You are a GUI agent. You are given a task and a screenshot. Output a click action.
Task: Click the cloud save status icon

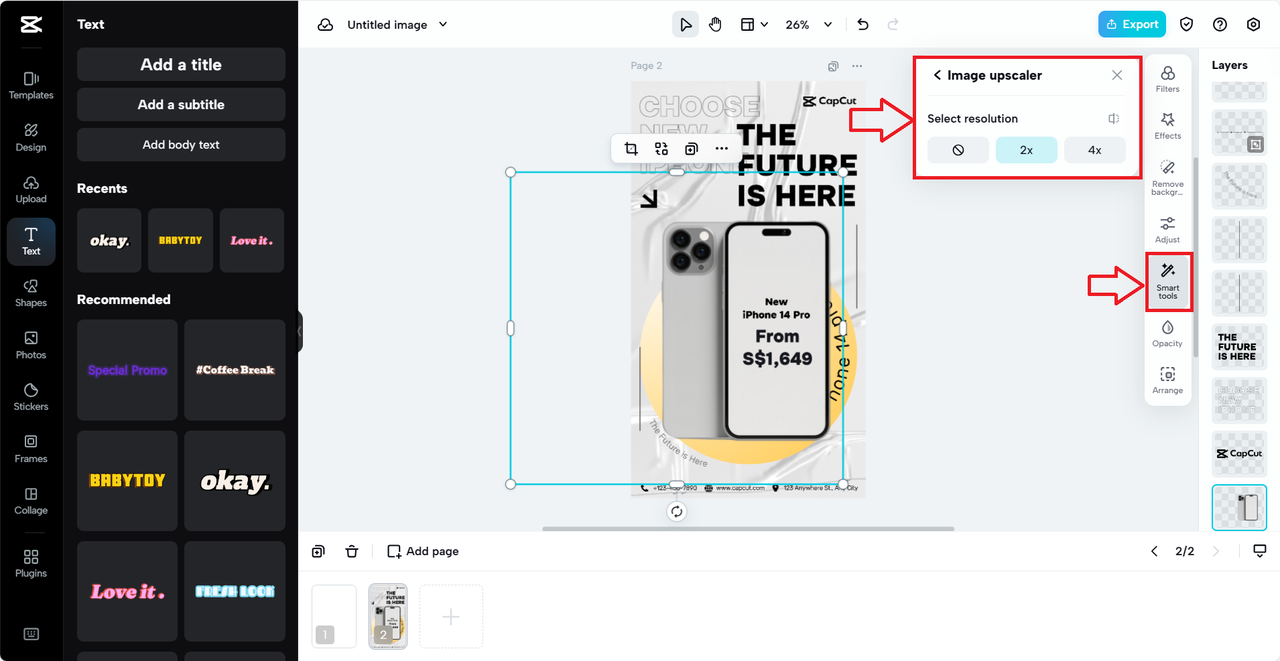pyautogui.click(x=325, y=24)
